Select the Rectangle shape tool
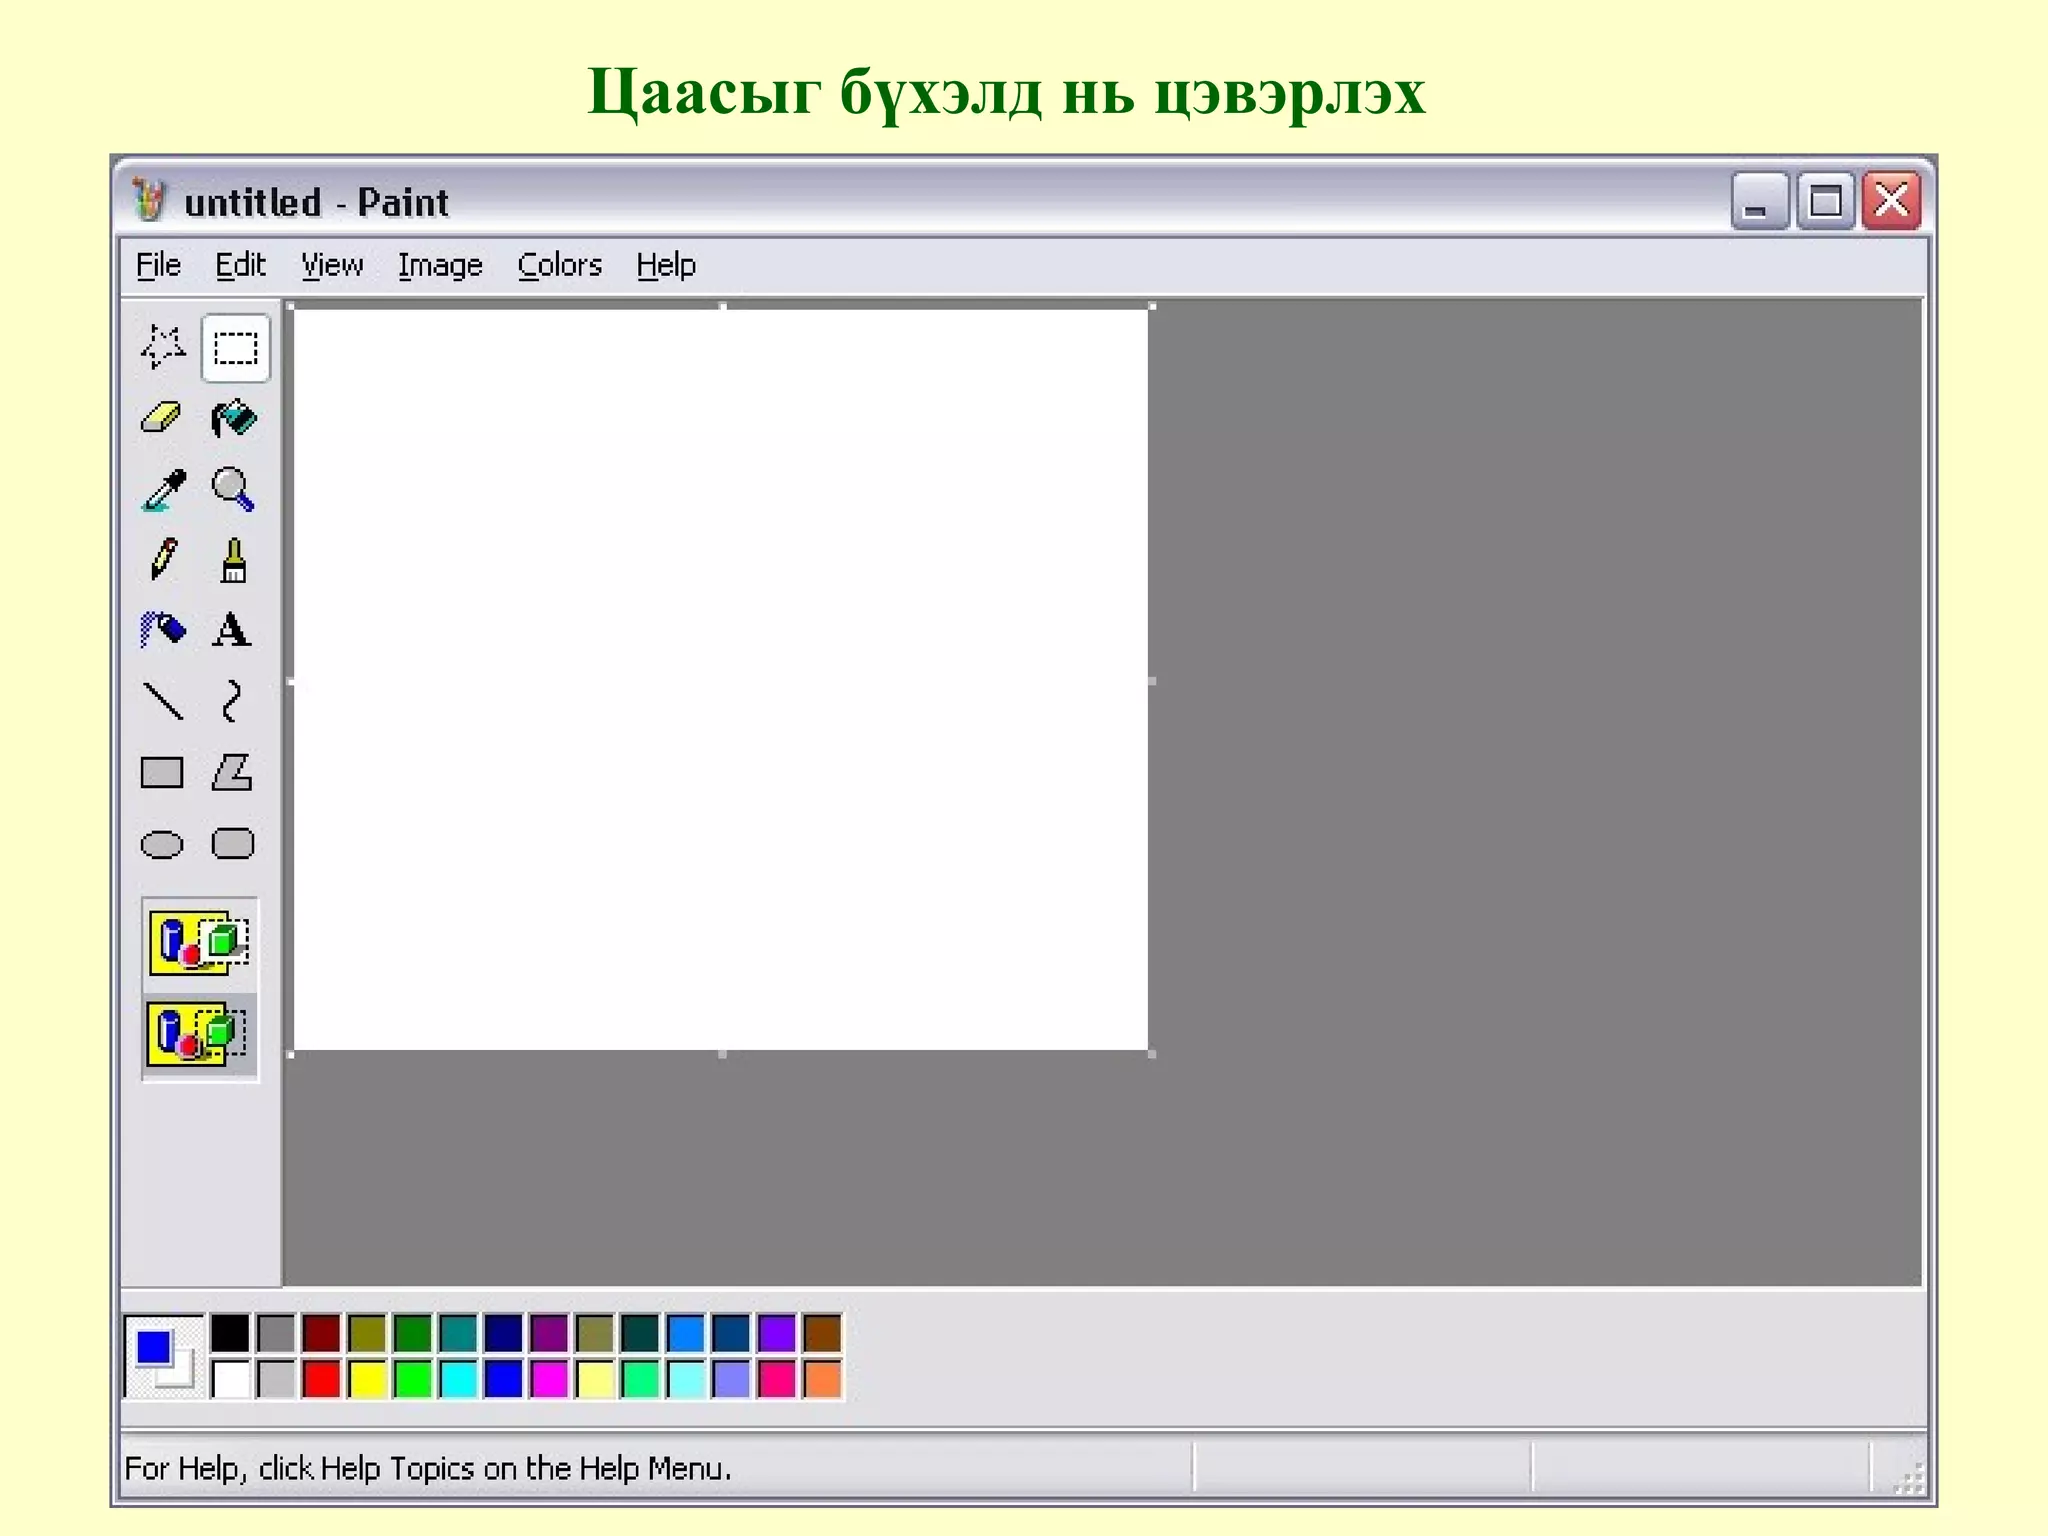The height and width of the screenshot is (1536, 2048). click(x=162, y=773)
